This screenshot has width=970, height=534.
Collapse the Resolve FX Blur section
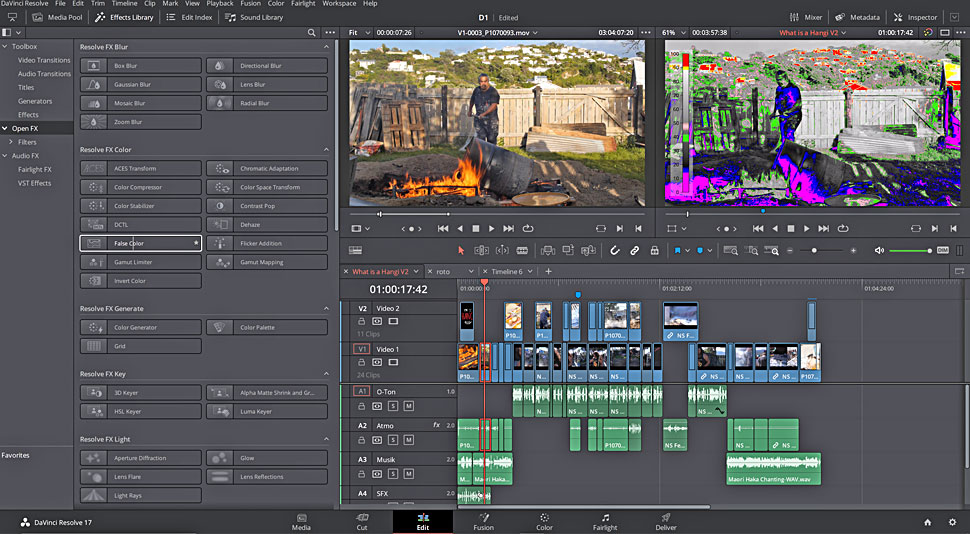pyautogui.click(x=326, y=47)
